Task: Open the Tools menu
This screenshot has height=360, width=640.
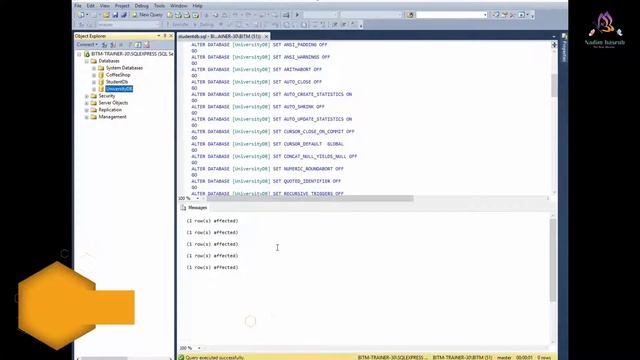Action: (160, 6)
